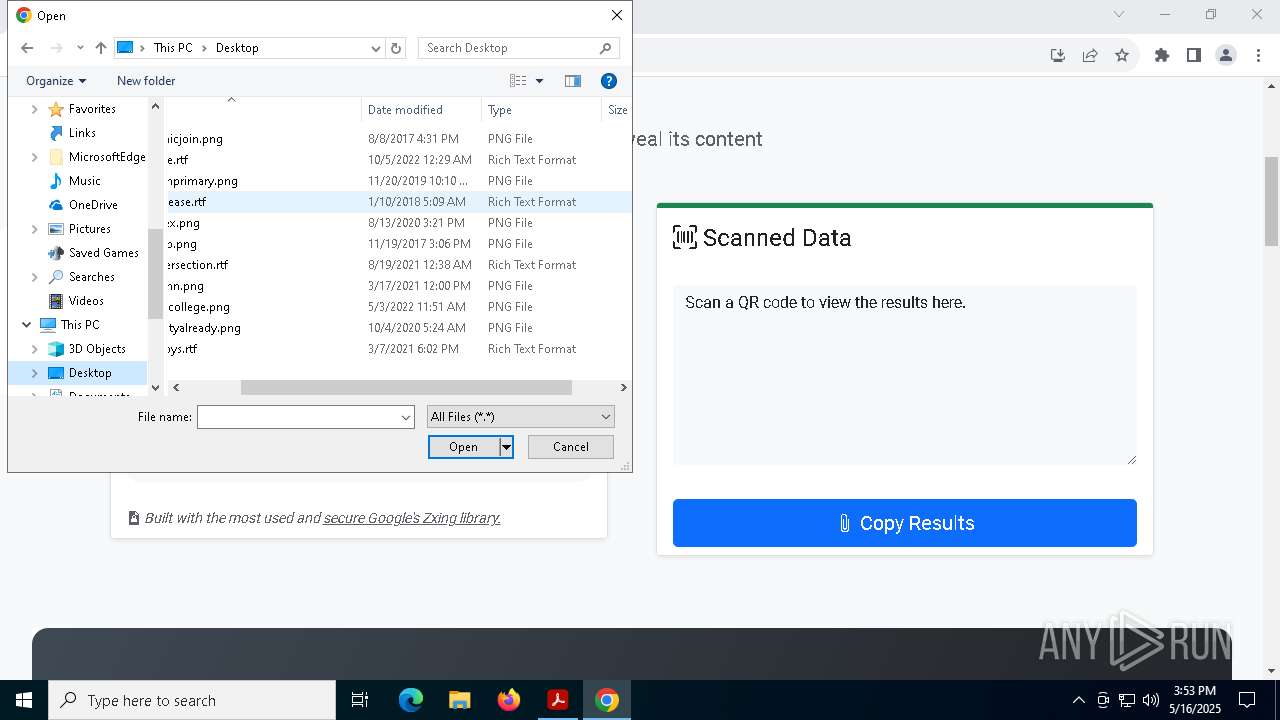Open the volume control tray icon
1280x720 pixels.
point(1151,700)
